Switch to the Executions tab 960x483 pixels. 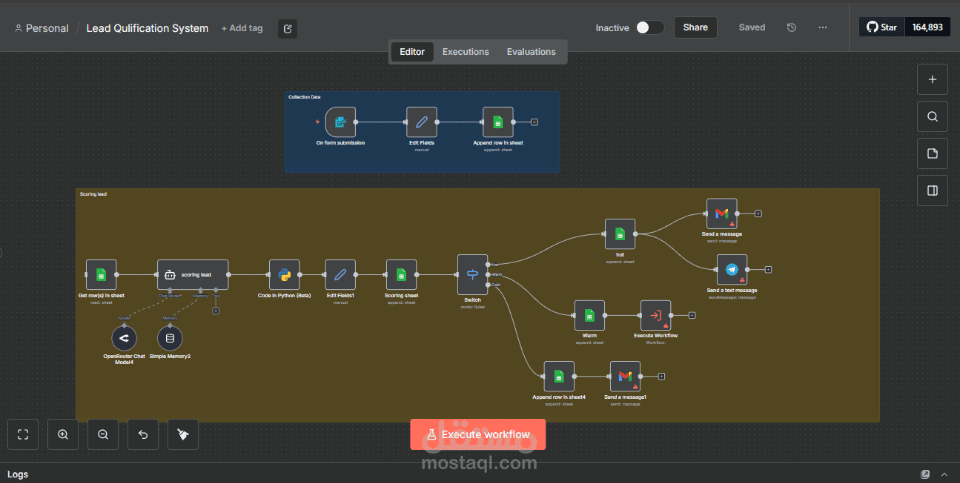point(466,52)
